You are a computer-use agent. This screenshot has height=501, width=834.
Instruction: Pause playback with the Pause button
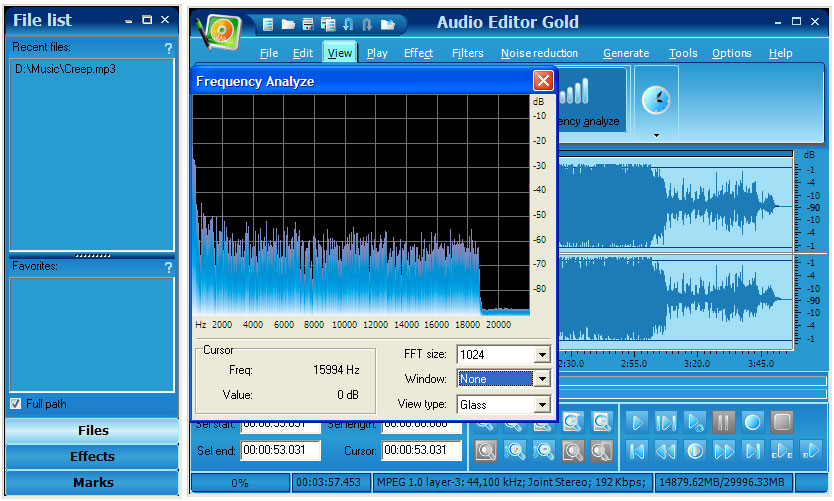tap(723, 423)
